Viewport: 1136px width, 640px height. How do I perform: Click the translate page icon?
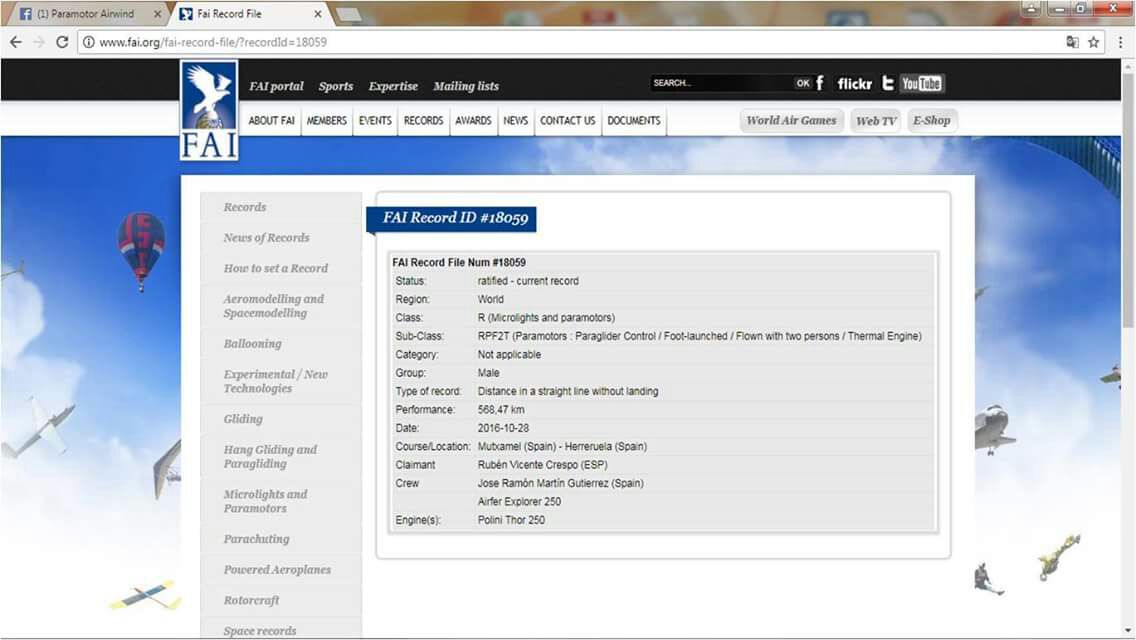pyautogui.click(x=1072, y=42)
